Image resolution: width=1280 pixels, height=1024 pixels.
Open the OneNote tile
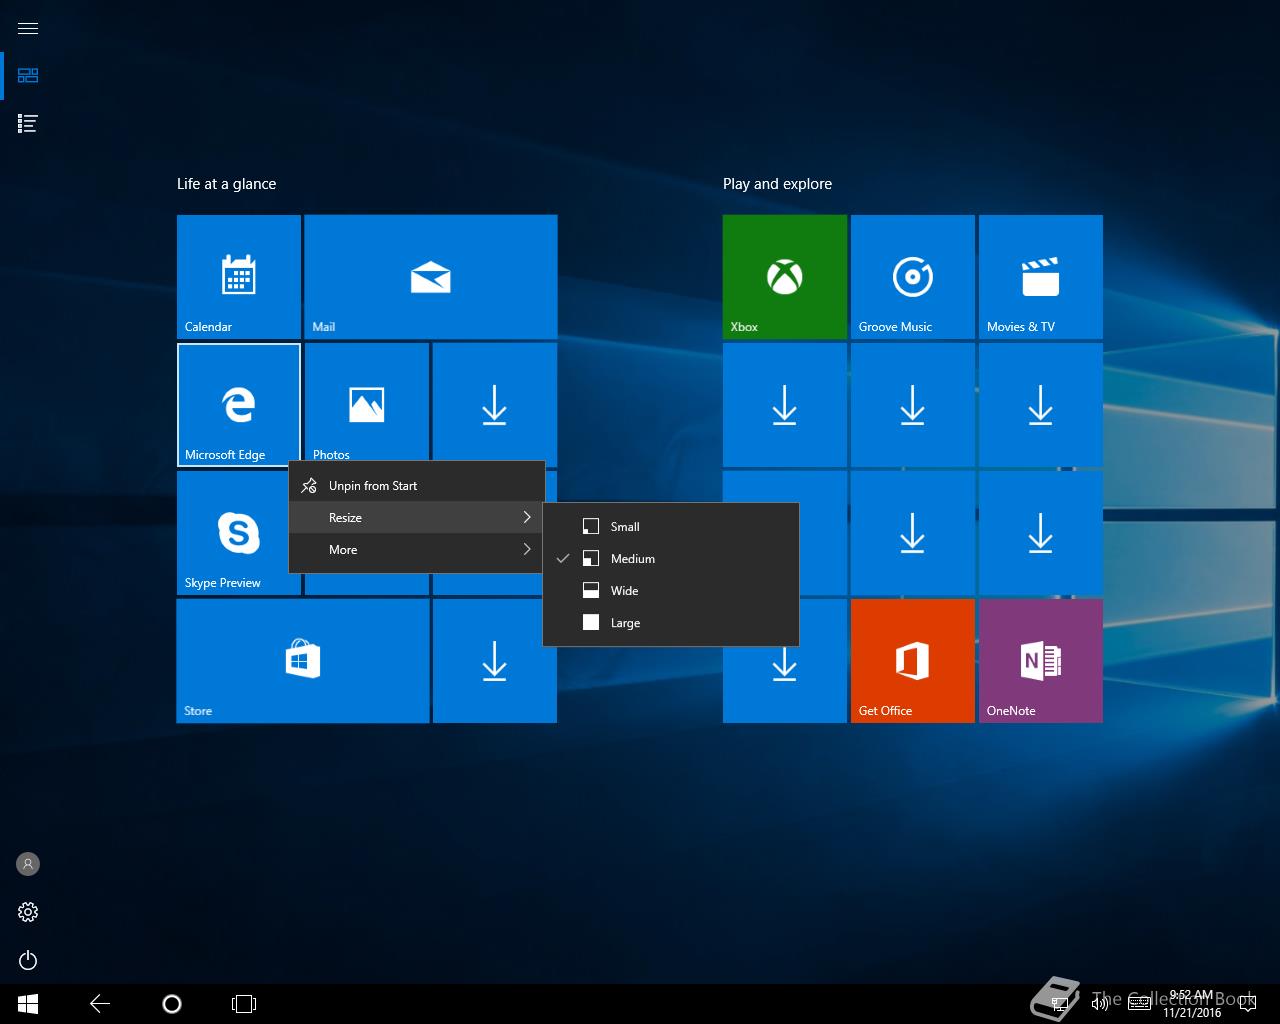click(1041, 661)
